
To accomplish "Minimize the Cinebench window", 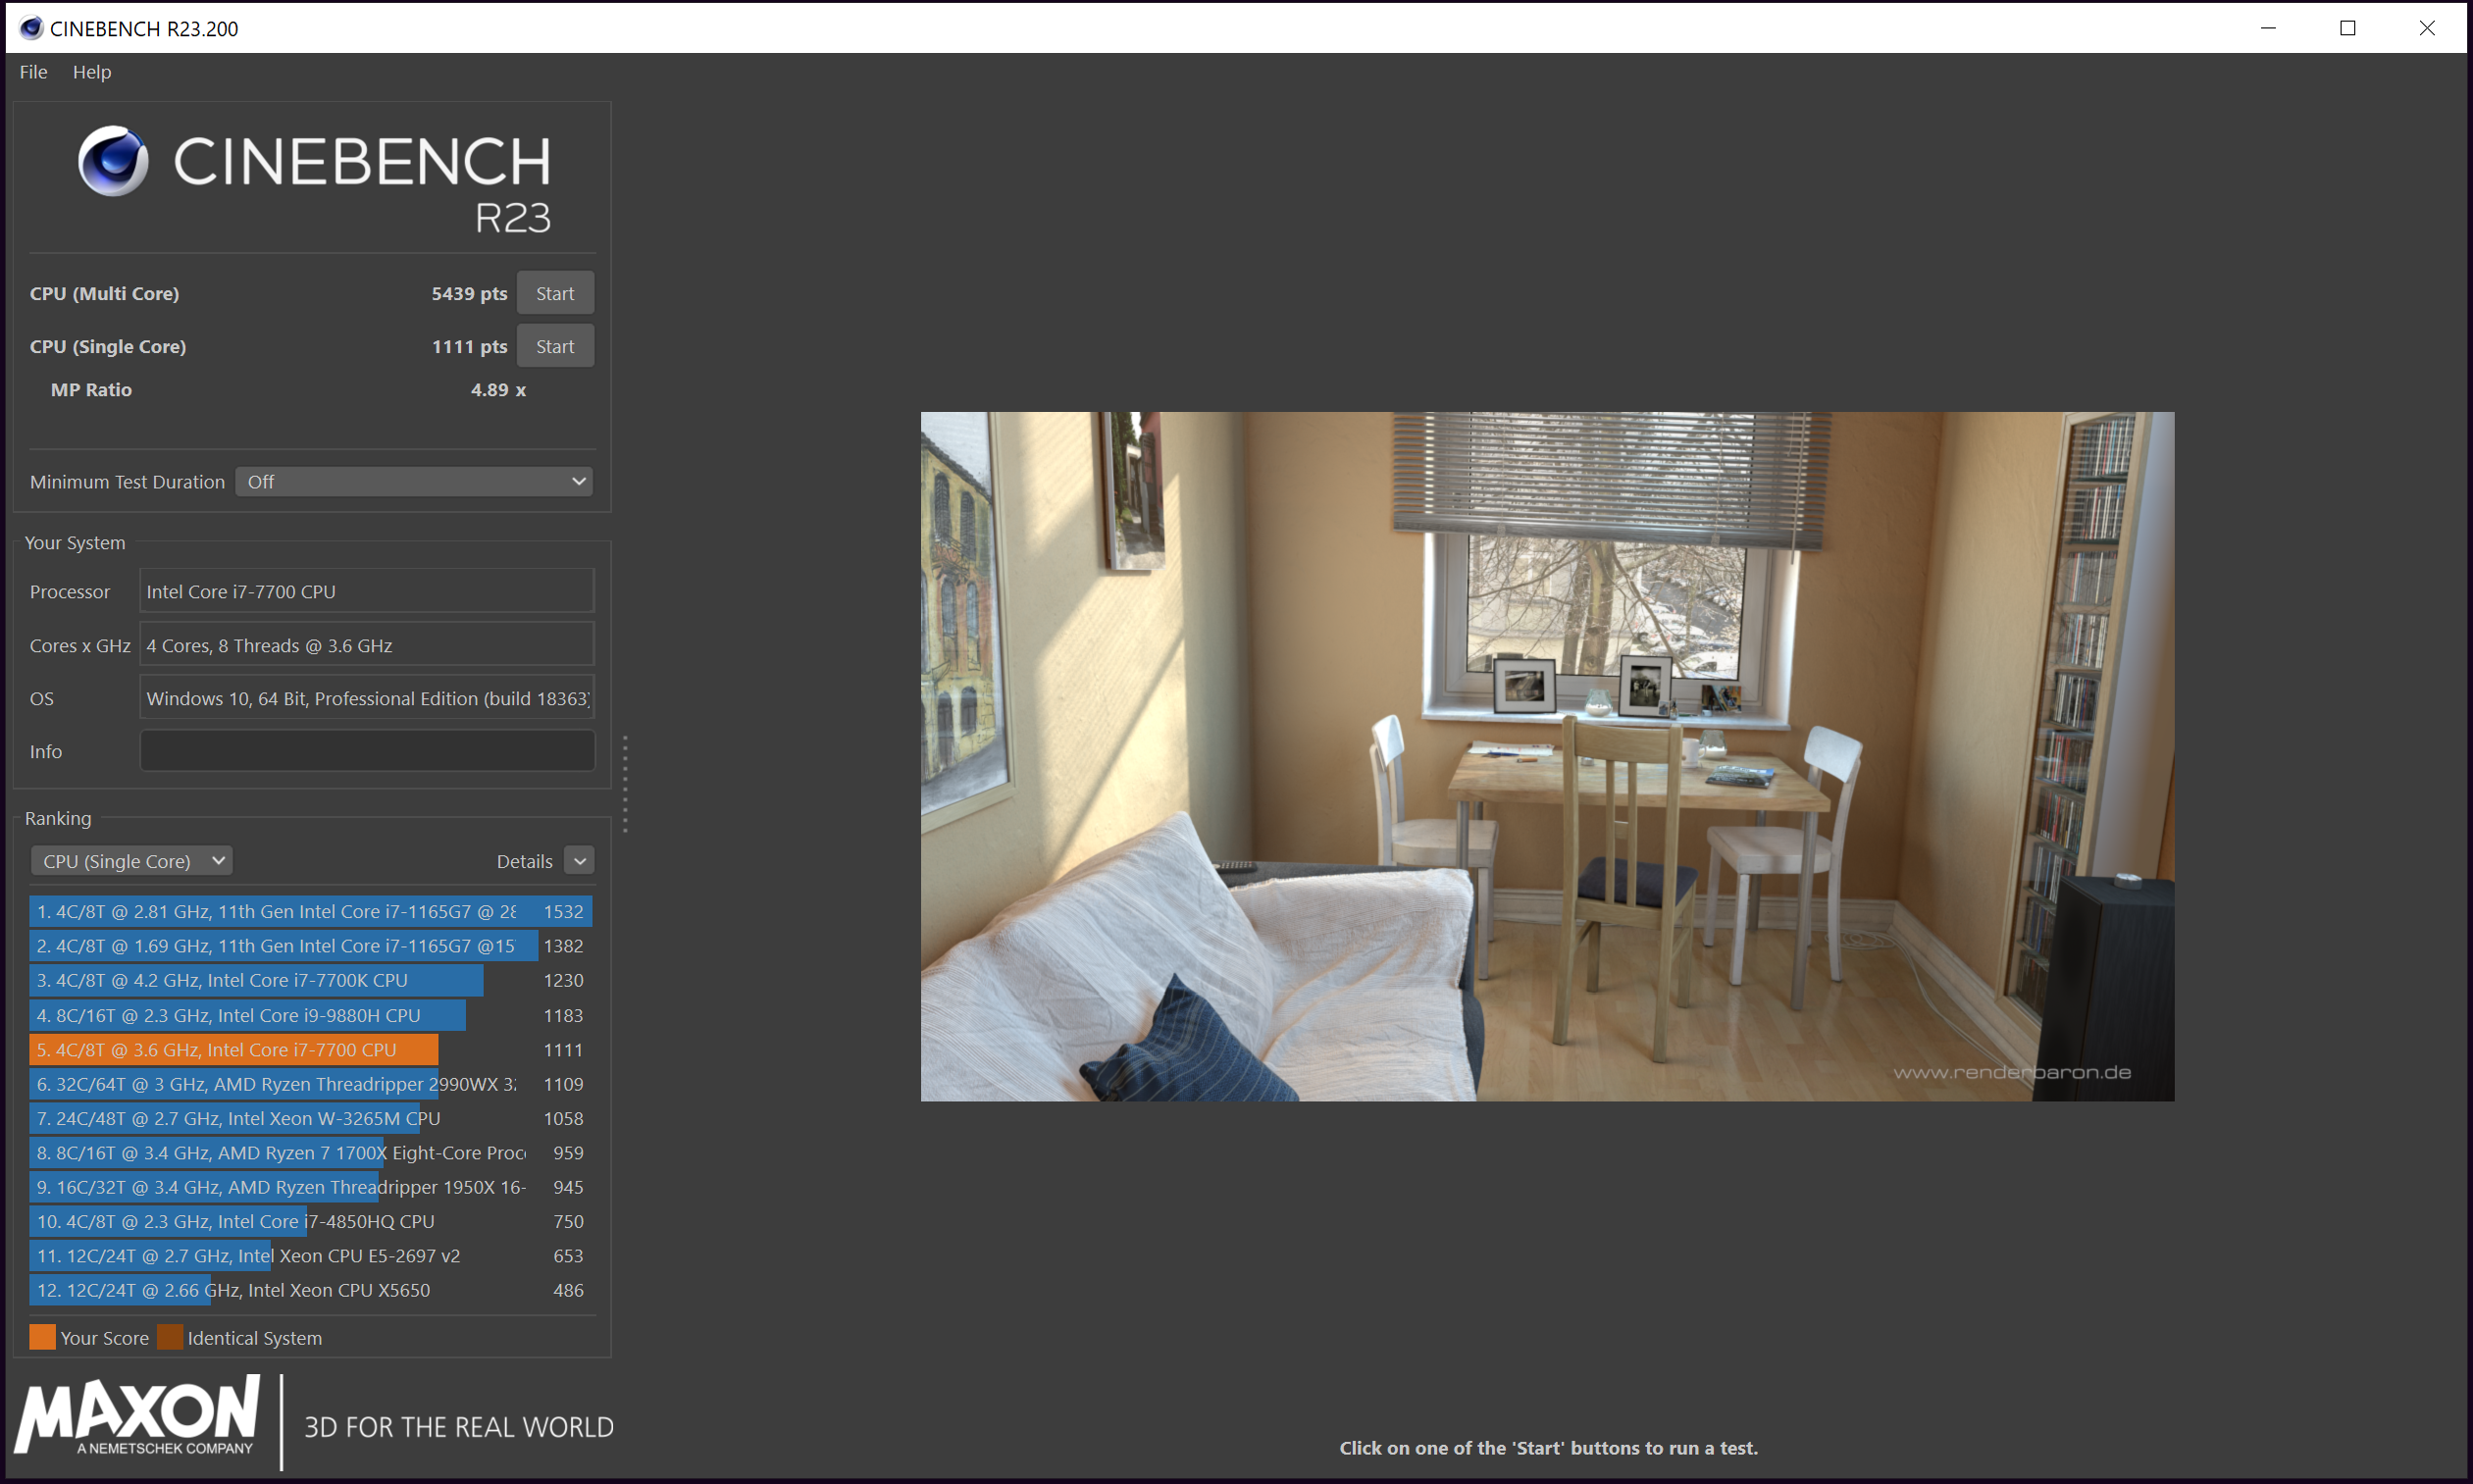I will (x=2267, y=28).
